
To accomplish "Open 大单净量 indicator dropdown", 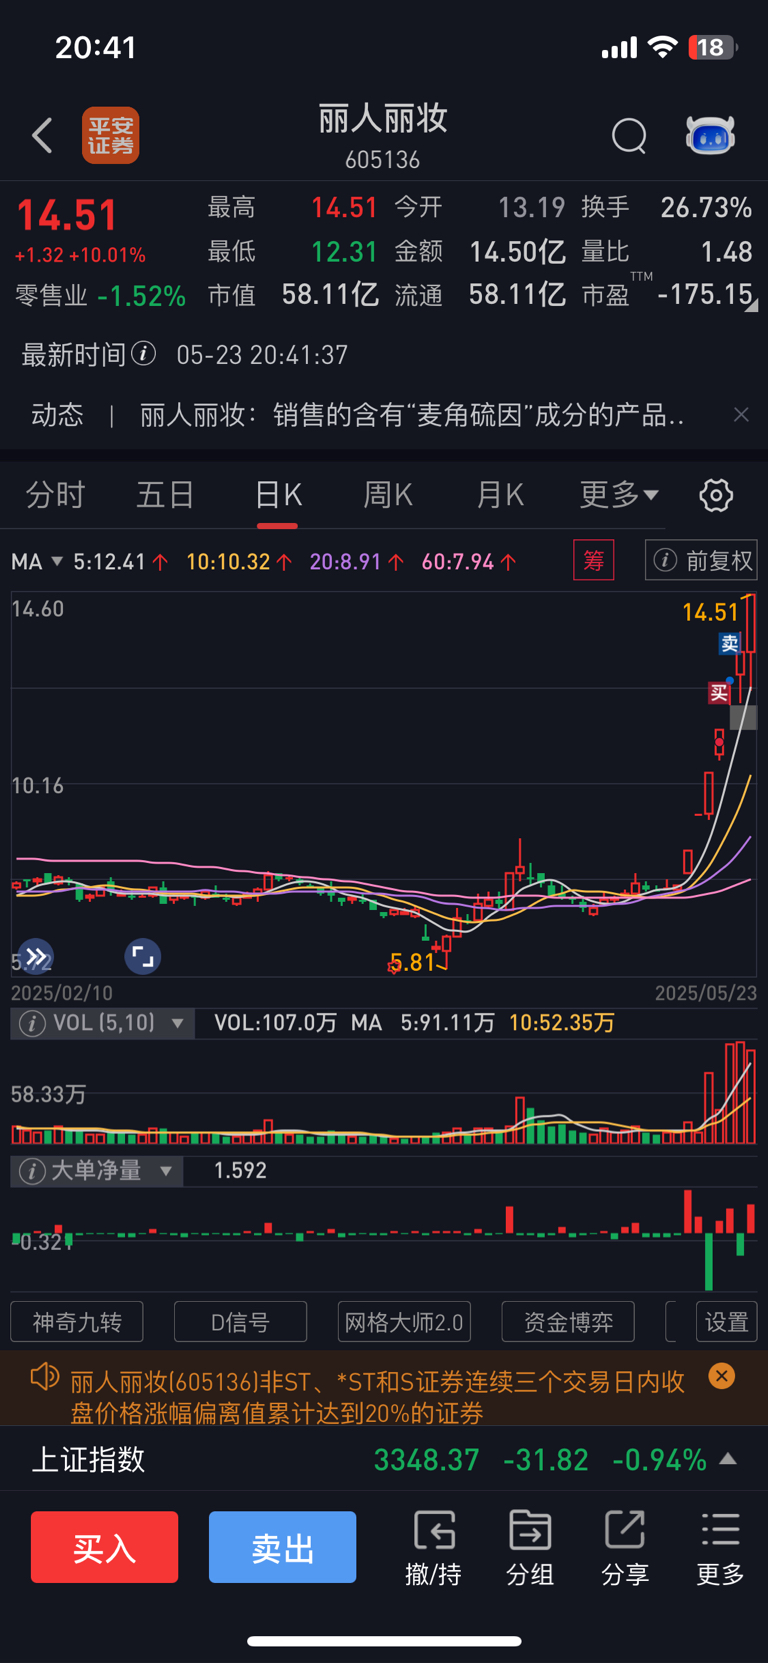I will (166, 1171).
